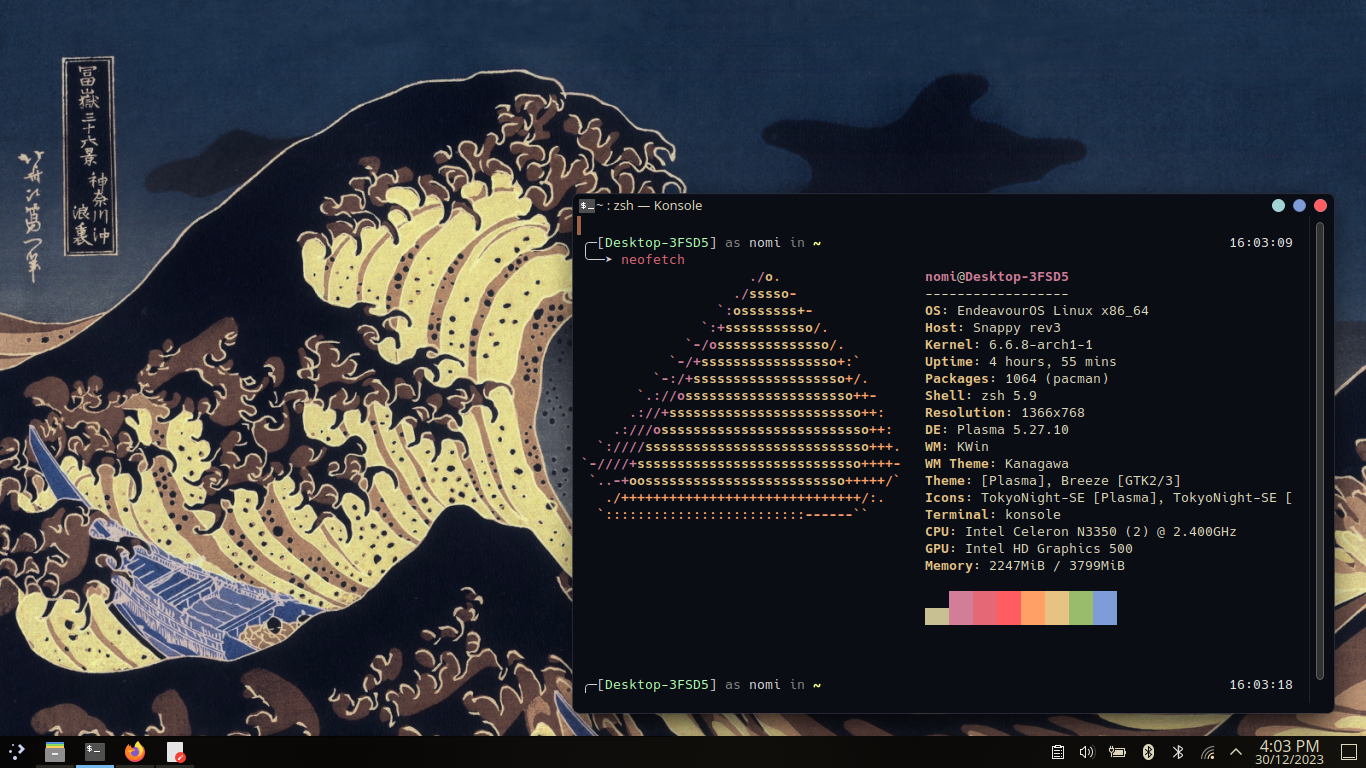Screen dimensions: 1366x768
Task: Open the document editor taskbar icon
Action: pos(176,751)
